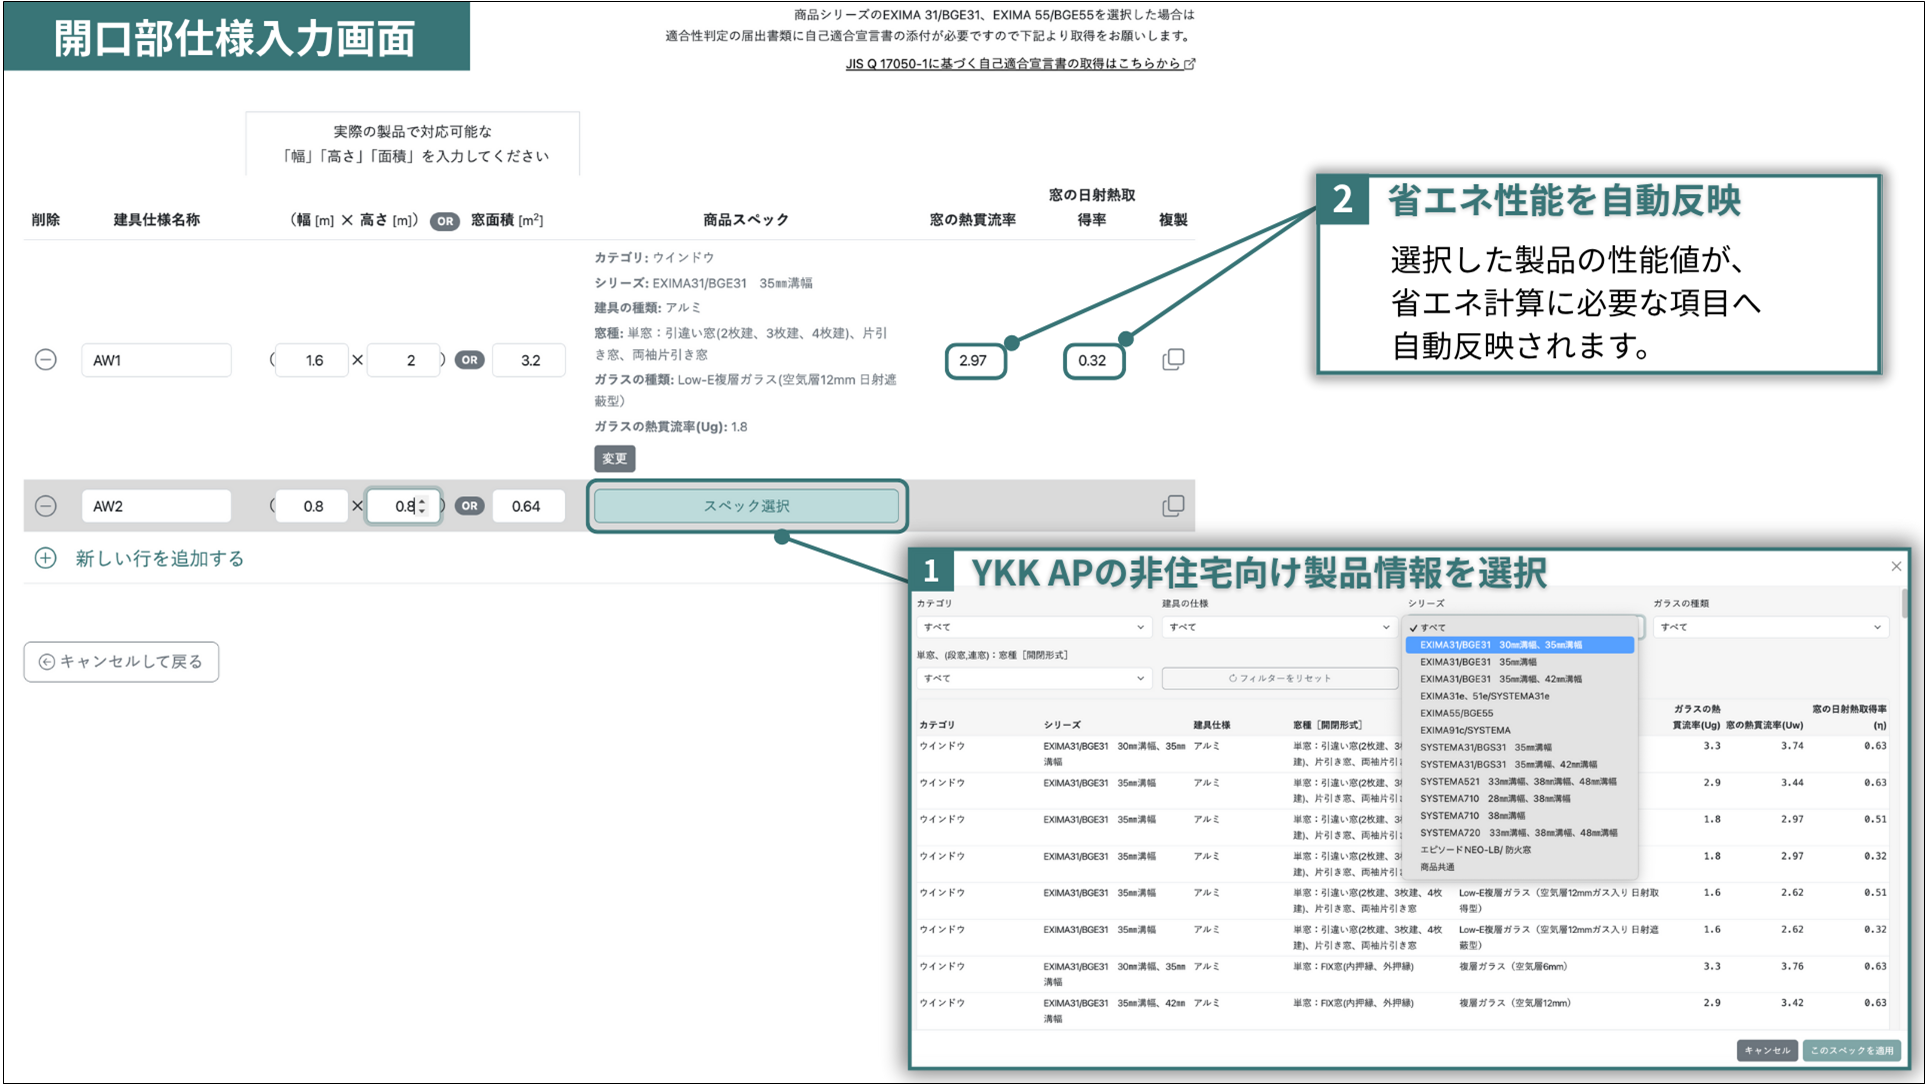1928x1085 pixels.
Task: Close the product selection dialog
Action: (x=1896, y=567)
